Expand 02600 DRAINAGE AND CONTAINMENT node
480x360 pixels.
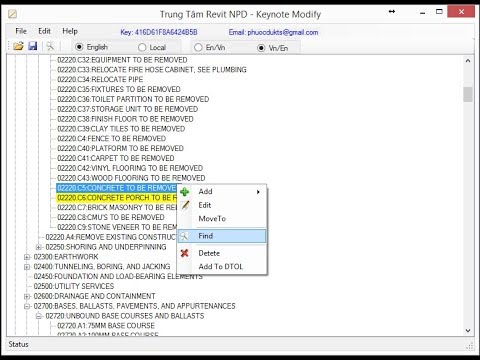click(27, 296)
